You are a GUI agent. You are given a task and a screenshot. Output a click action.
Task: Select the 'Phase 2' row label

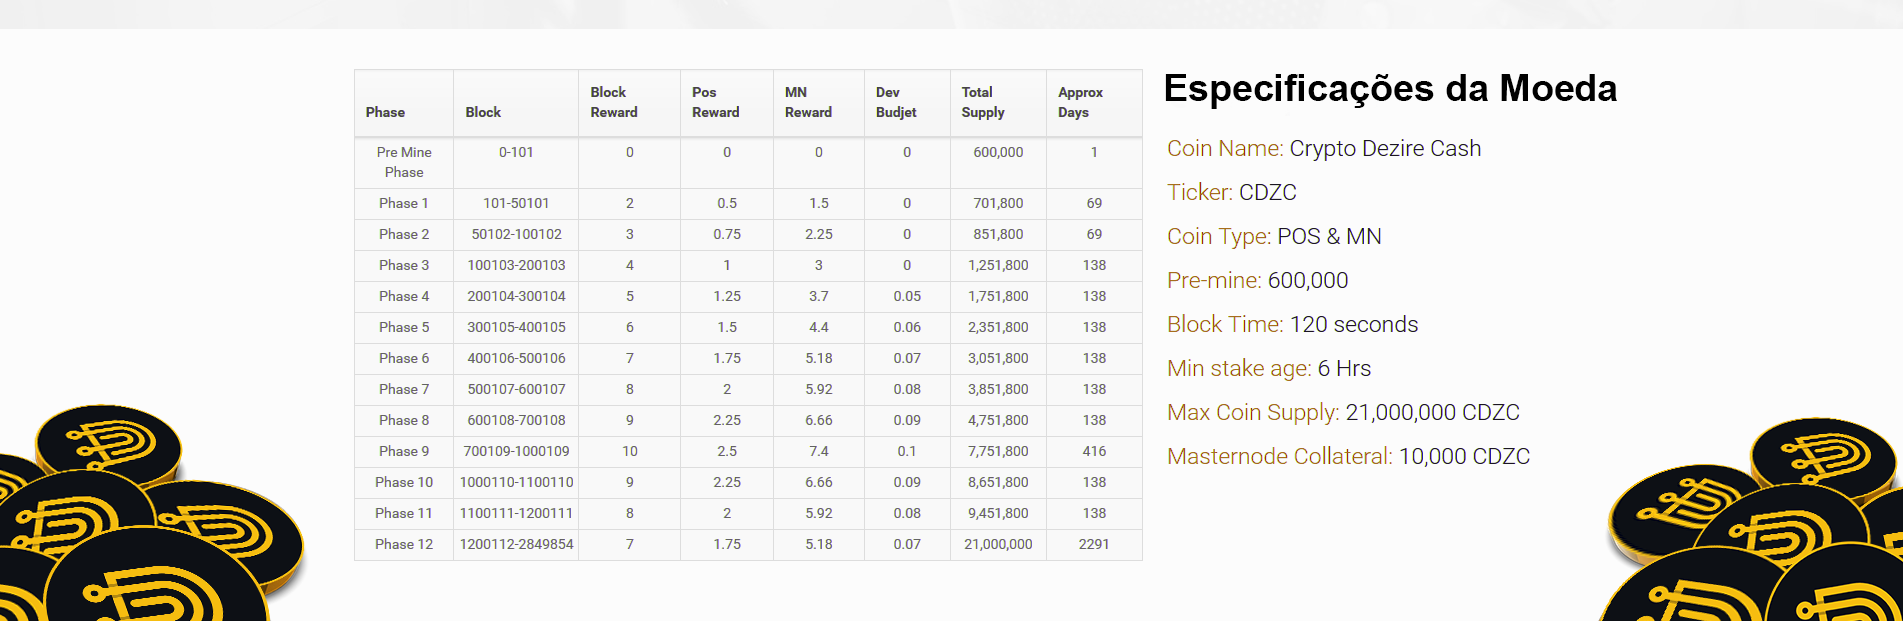(x=404, y=234)
